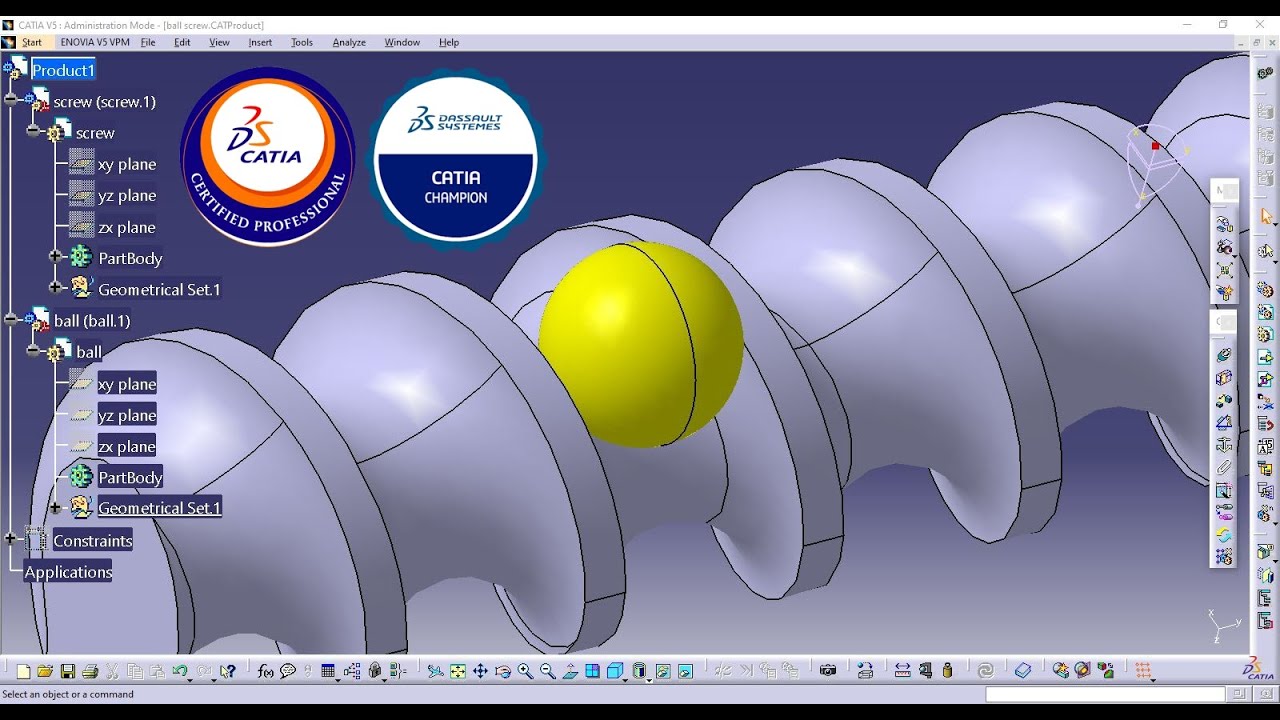Screen dimensions: 1280x720
Task: Click the Fit All In icon
Action: [x=458, y=671]
